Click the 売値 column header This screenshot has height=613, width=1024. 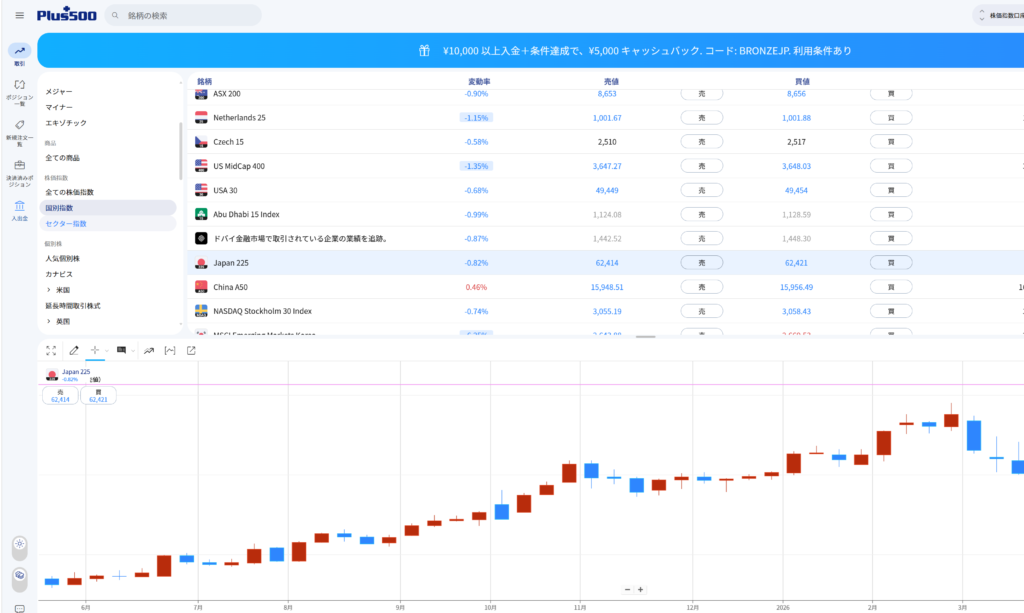(611, 82)
